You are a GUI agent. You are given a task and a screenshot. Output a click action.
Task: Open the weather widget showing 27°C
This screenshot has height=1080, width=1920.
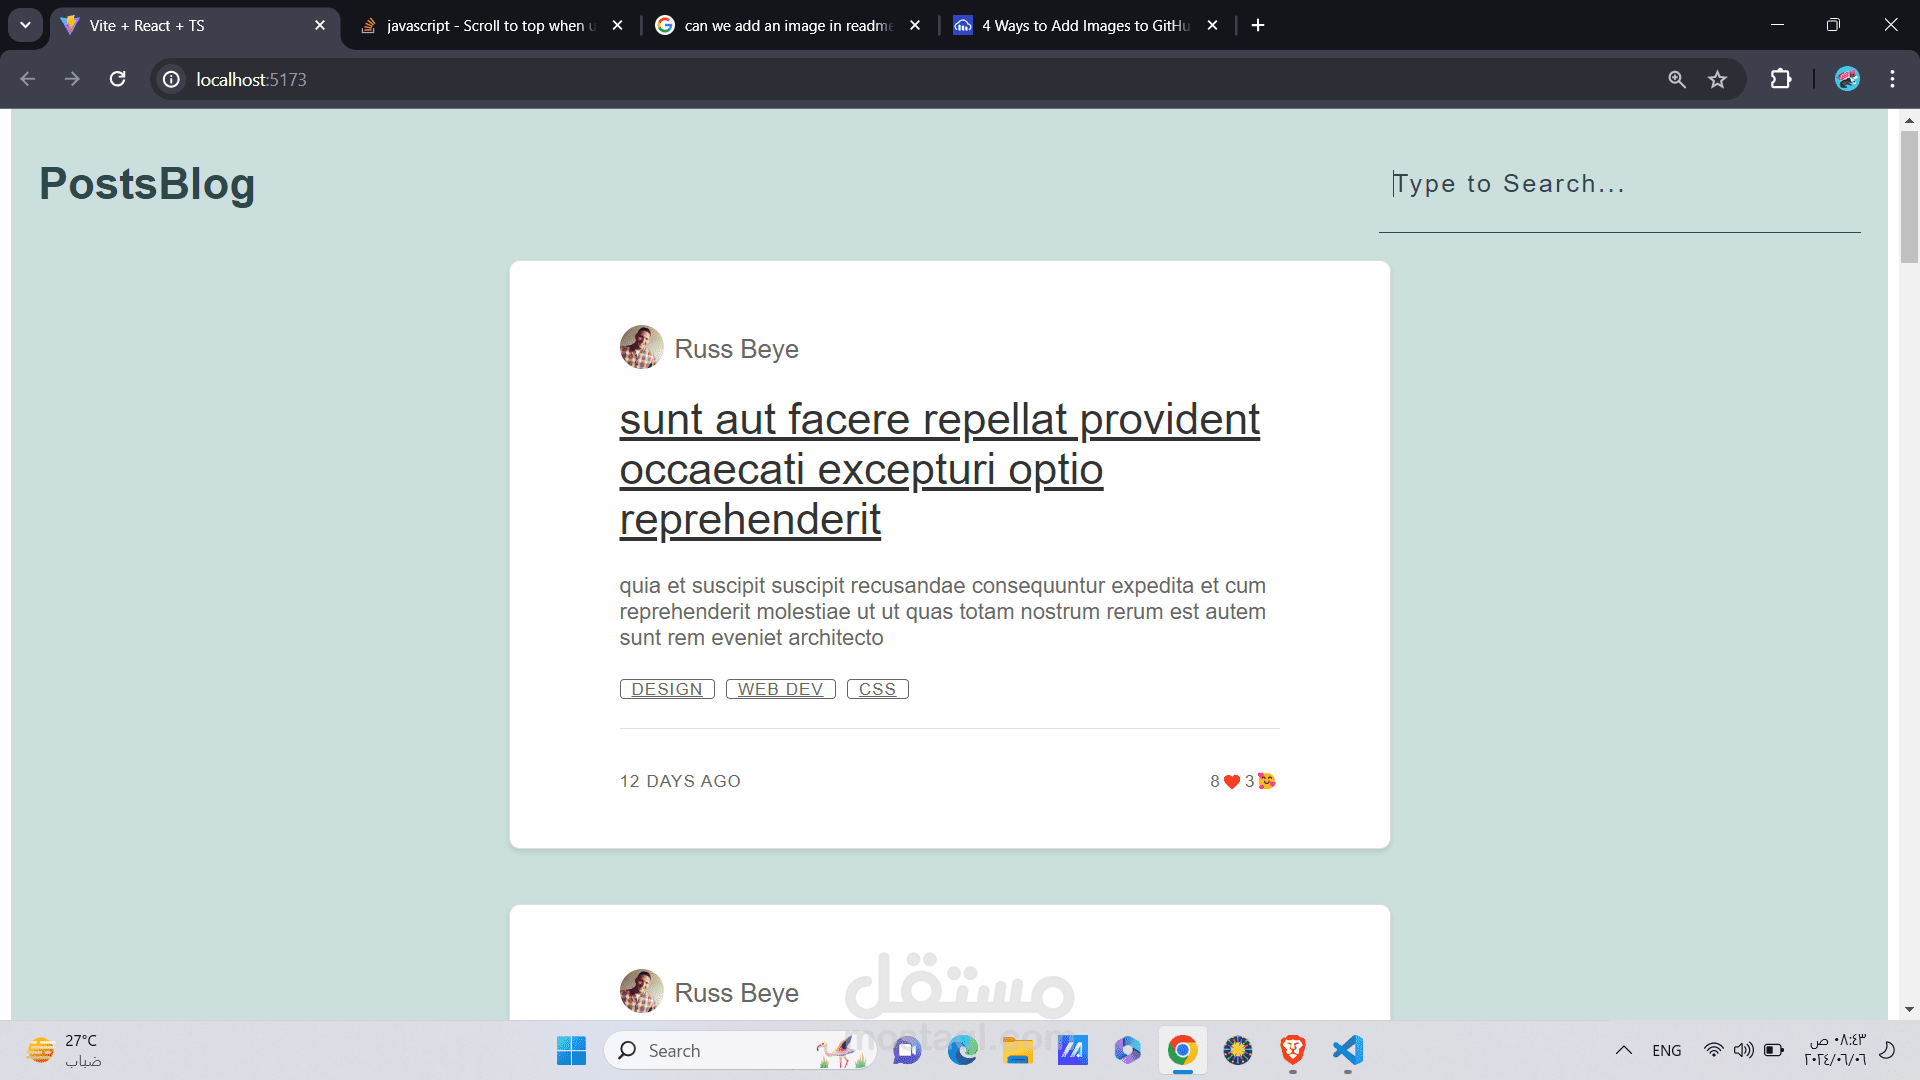[65, 1050]
